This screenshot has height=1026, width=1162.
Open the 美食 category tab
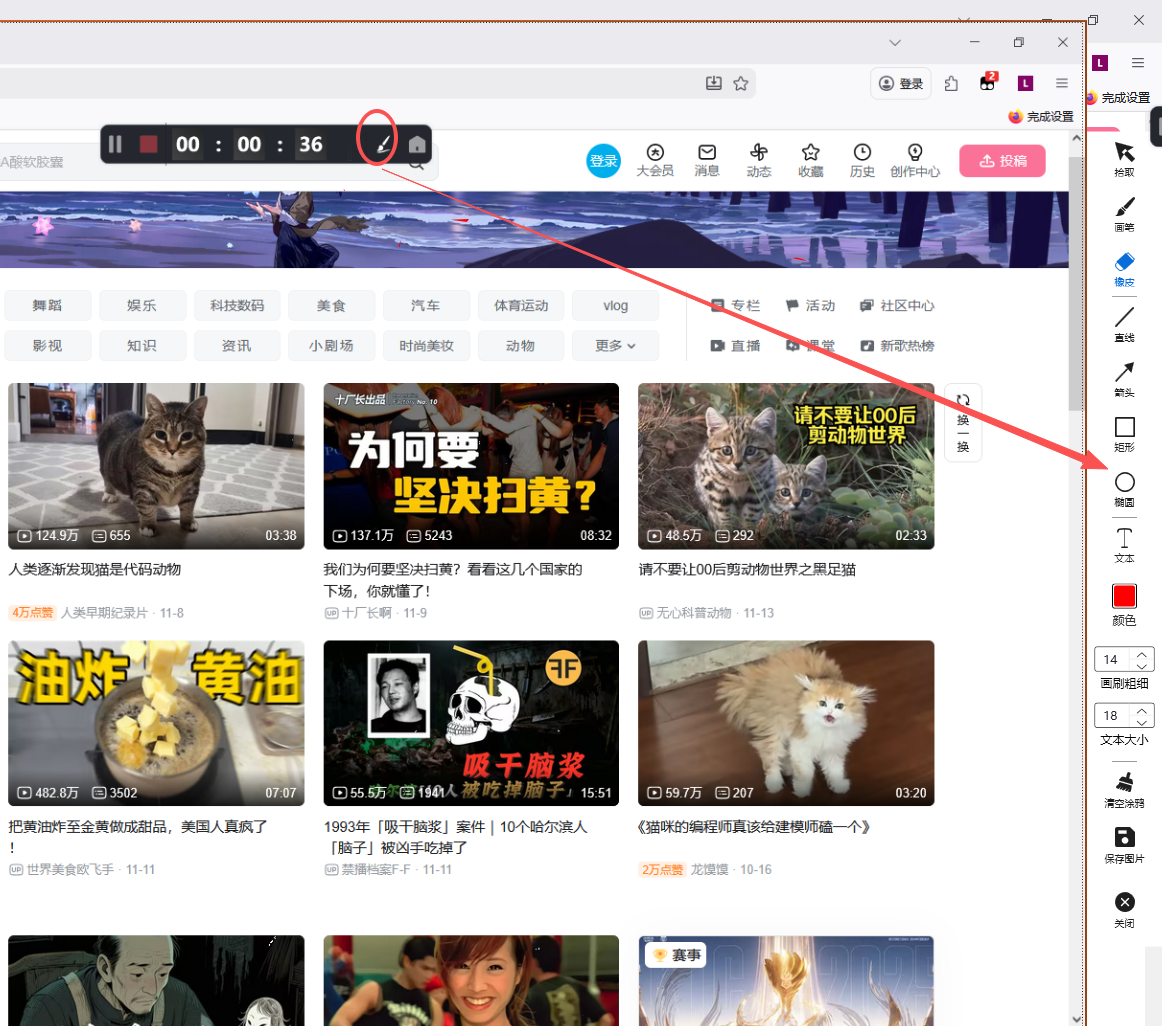(331, 306)
